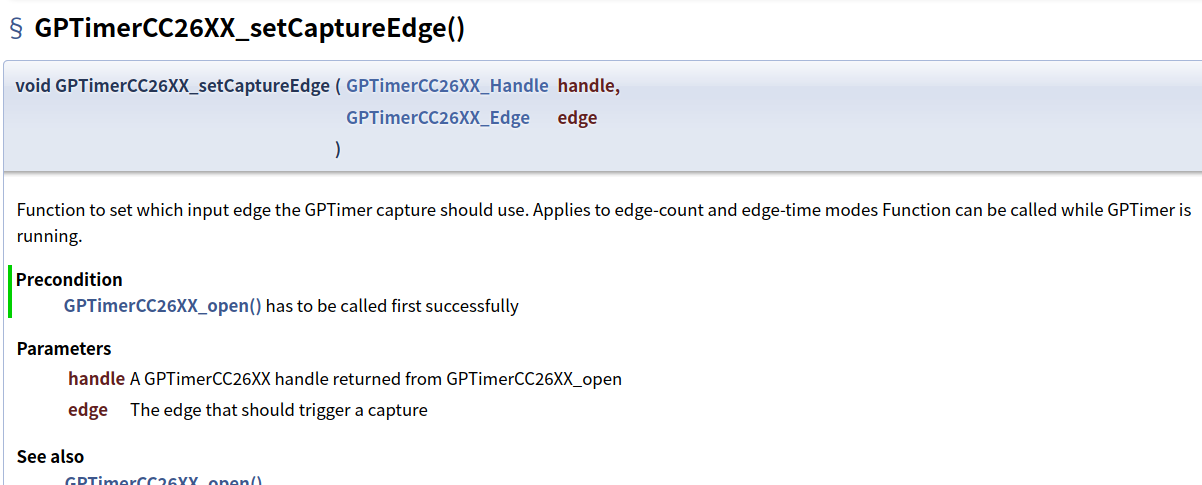Open GPTimerCC26XX_open() link under Precondition

[163, 306]
